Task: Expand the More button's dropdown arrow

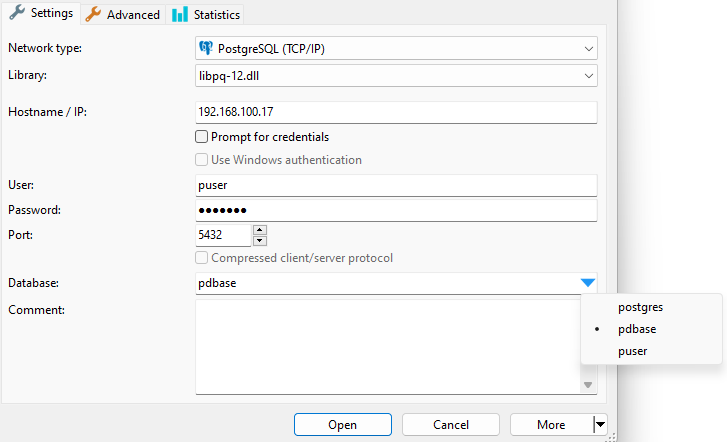Action: pyautogui.click(x=600, y=424)
